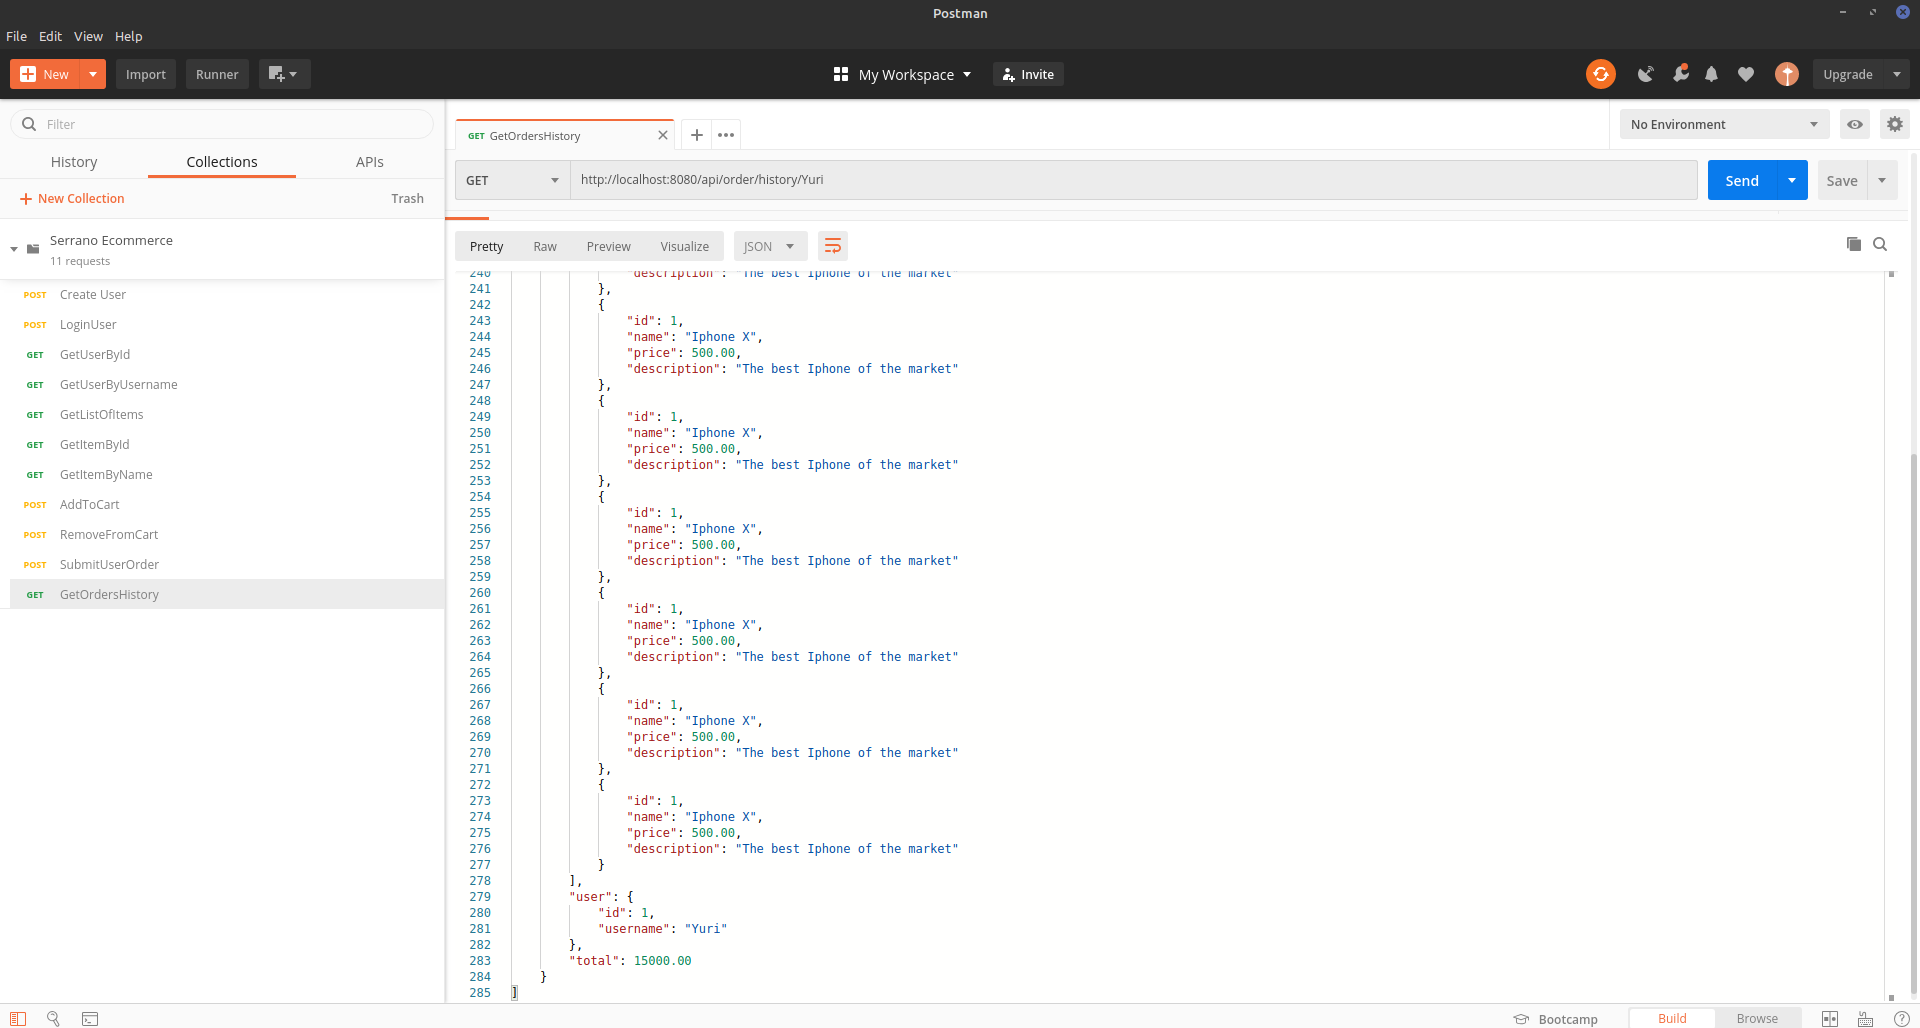
Task: Switch to Build mode
Action: click(1672, 1018)
